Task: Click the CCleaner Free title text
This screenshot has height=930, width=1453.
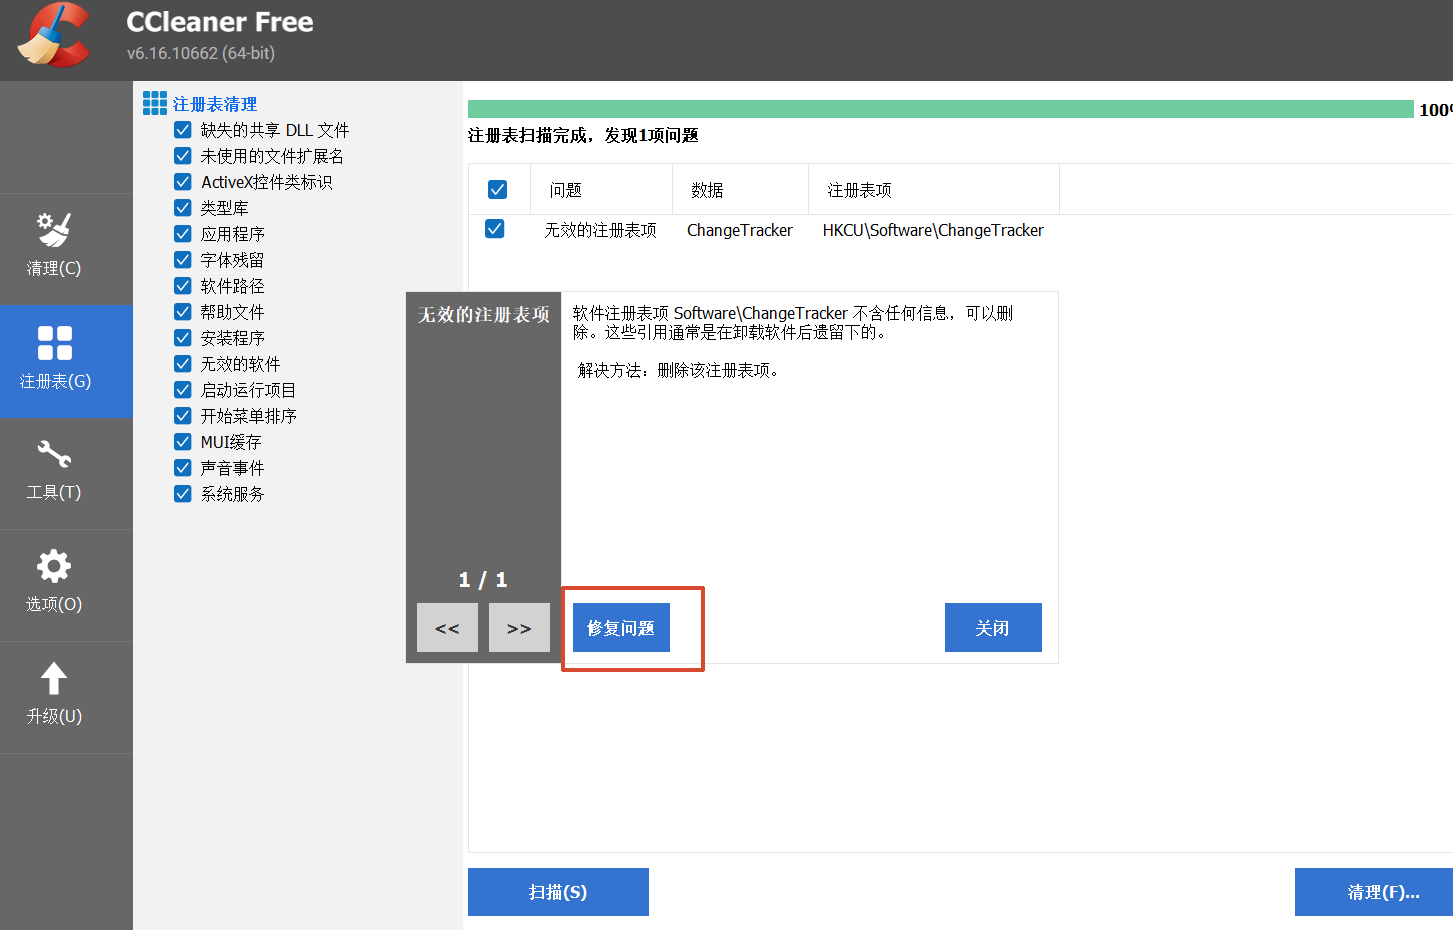Action: tap(220, 22)
